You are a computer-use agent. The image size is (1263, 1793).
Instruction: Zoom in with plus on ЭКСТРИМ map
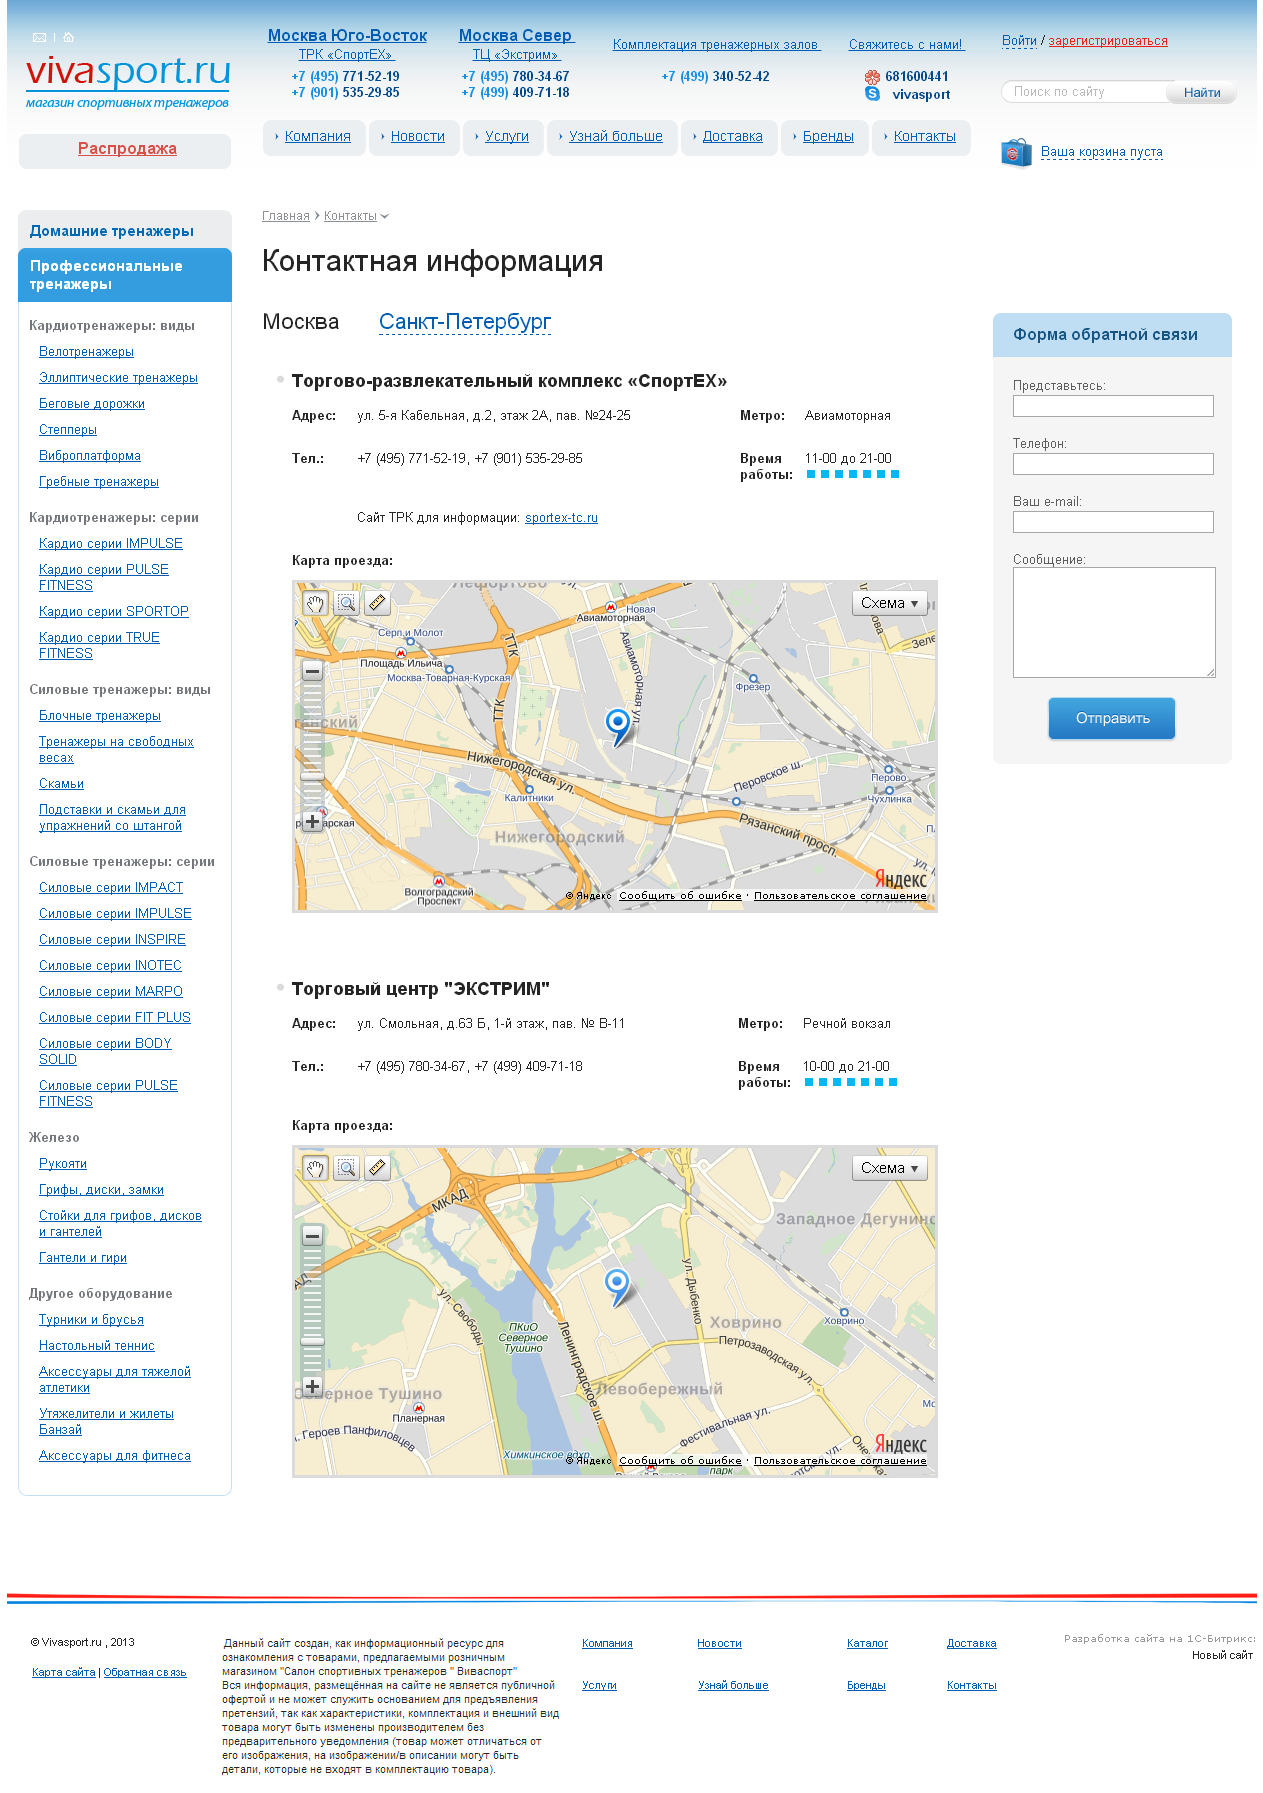(312, 1387)
